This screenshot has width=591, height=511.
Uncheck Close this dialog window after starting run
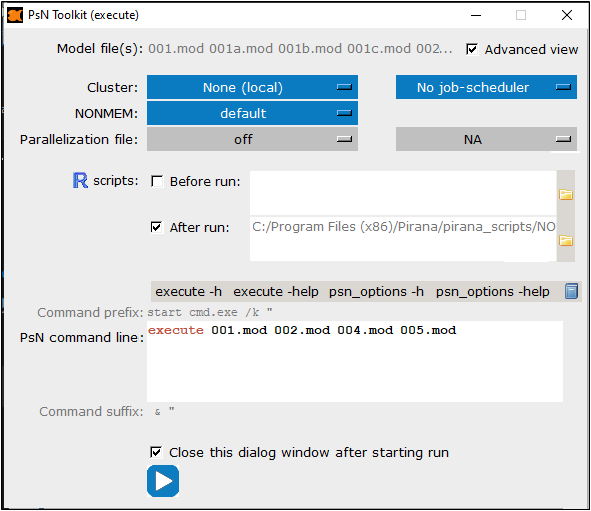156,452
